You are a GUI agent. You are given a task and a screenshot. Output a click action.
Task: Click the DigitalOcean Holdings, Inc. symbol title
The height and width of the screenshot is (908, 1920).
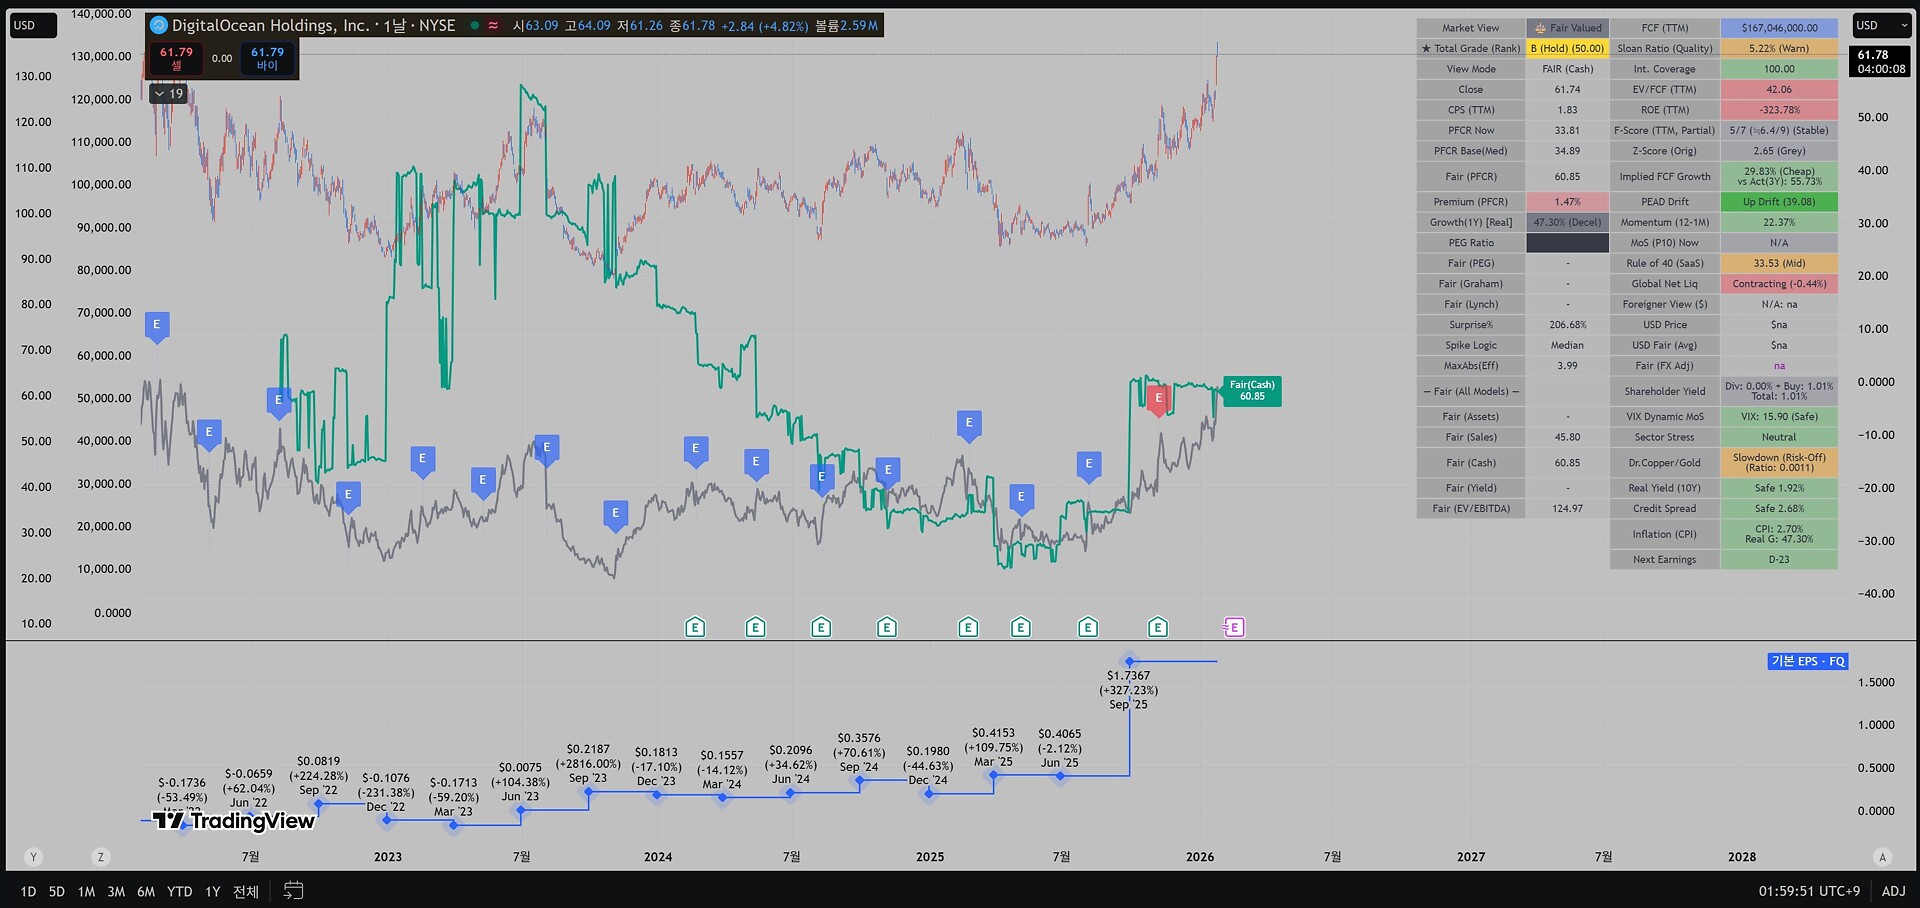(271, 25)
